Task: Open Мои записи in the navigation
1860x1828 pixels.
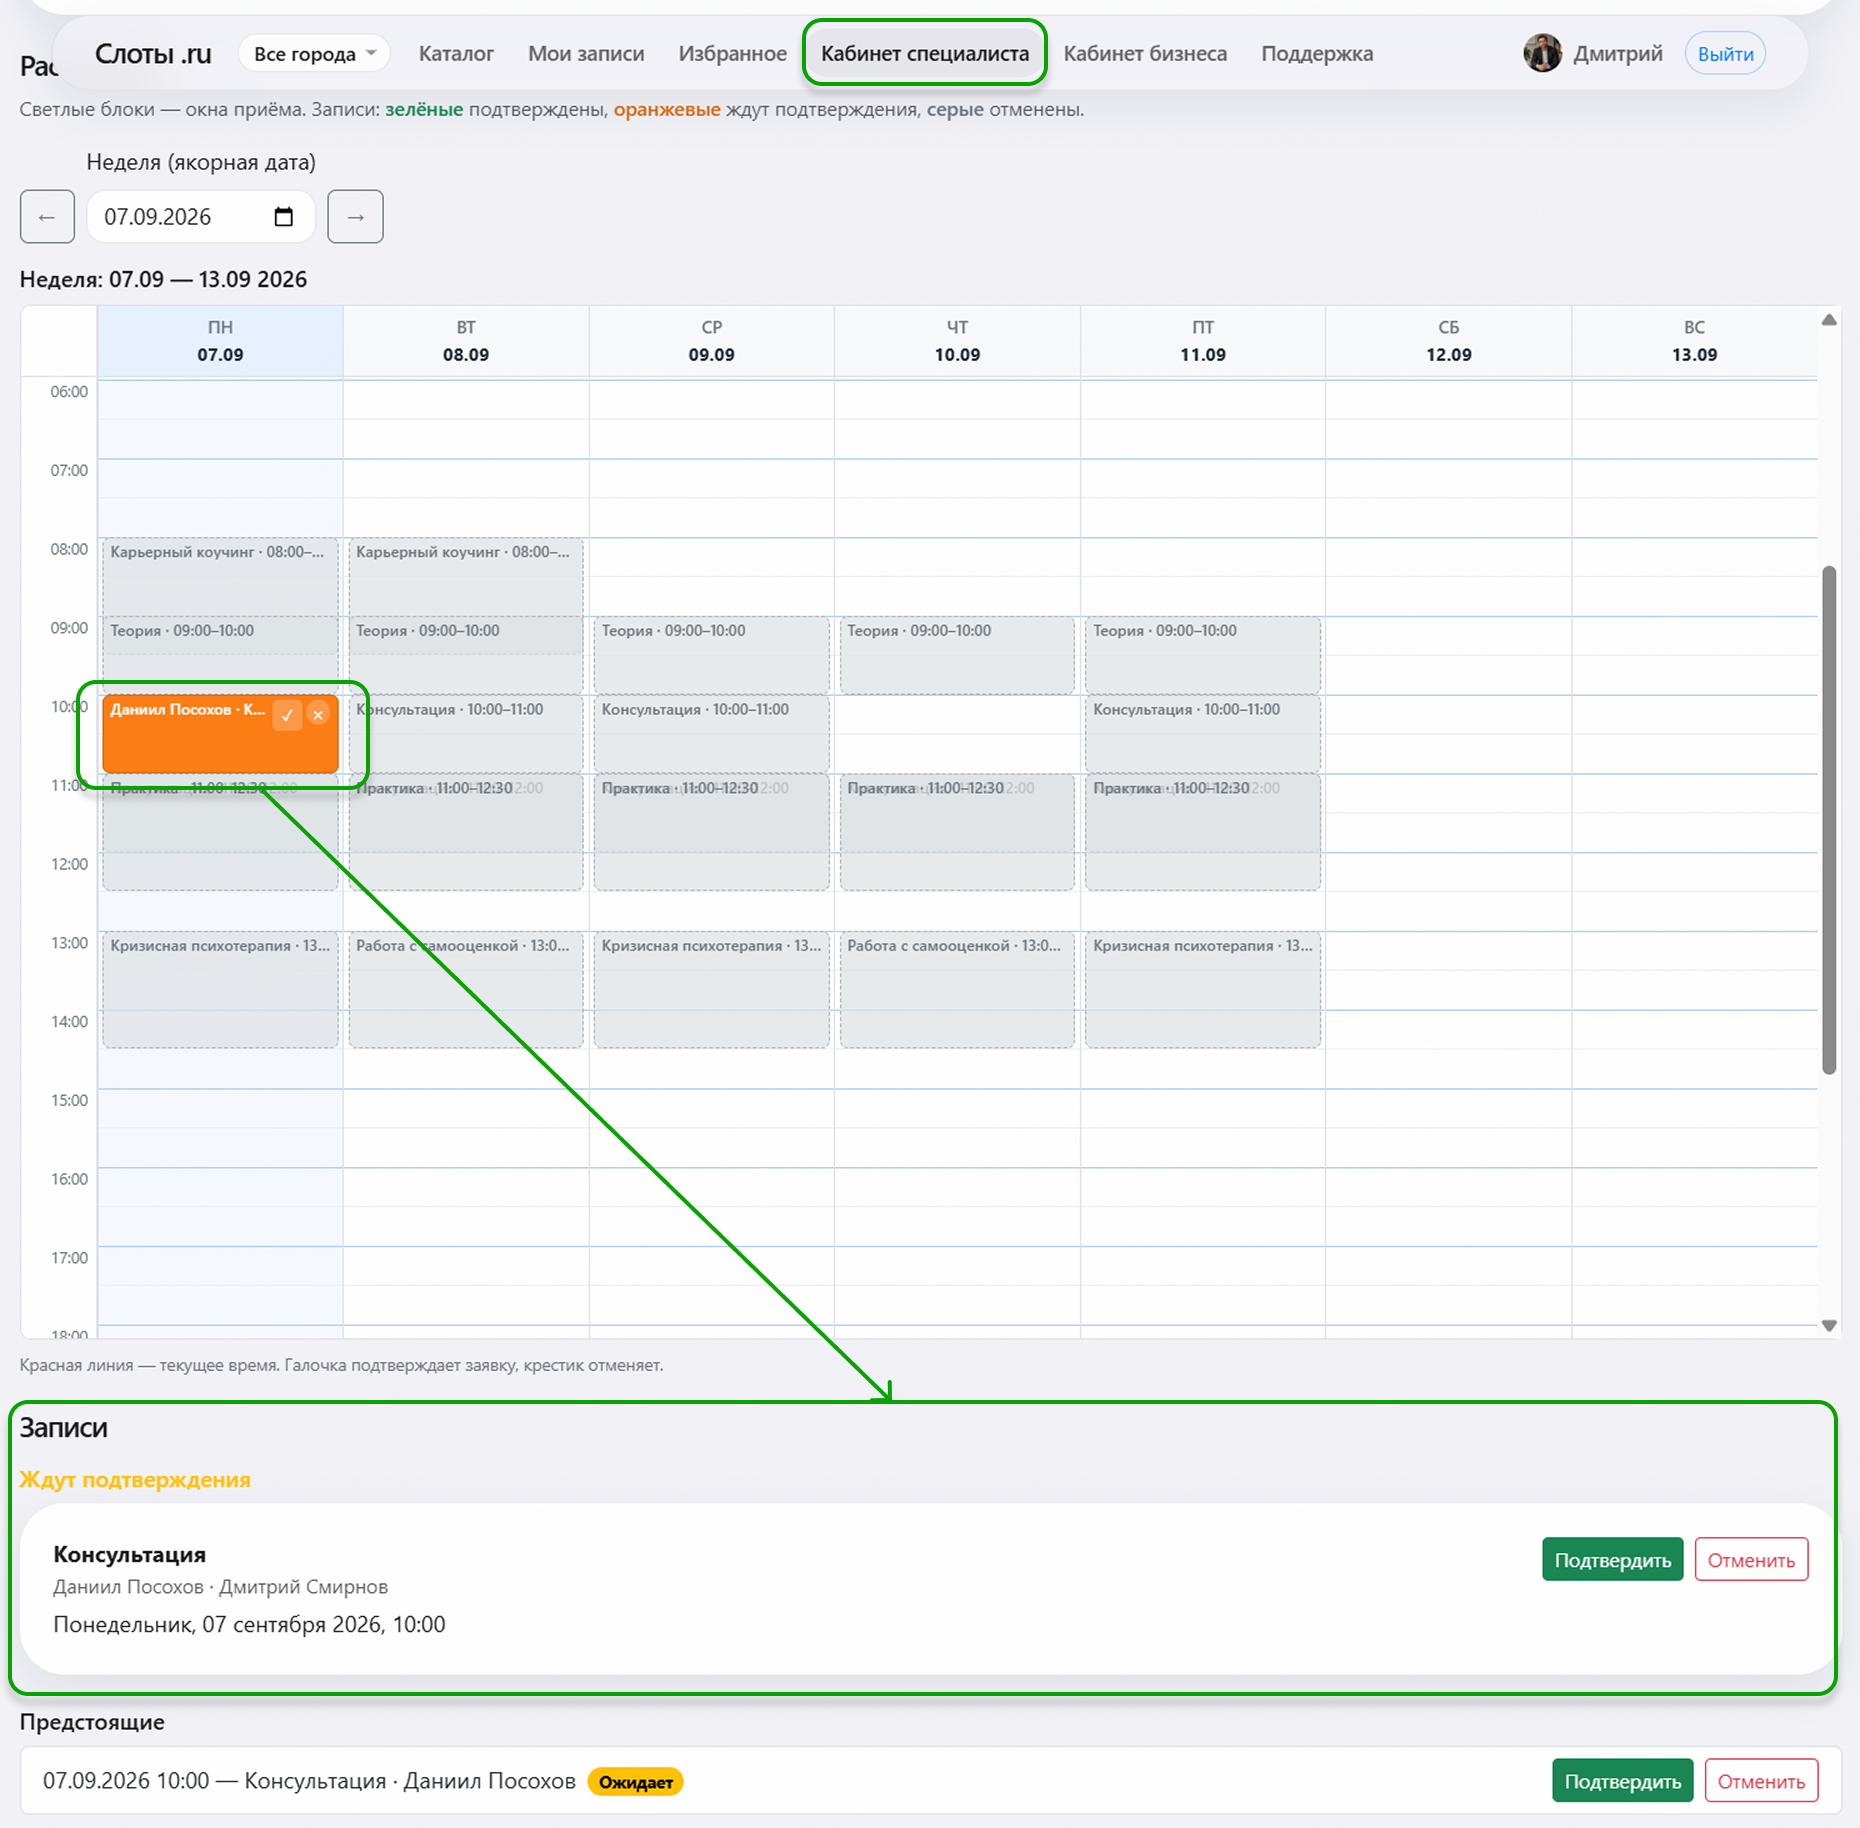Action: (586, 54)
